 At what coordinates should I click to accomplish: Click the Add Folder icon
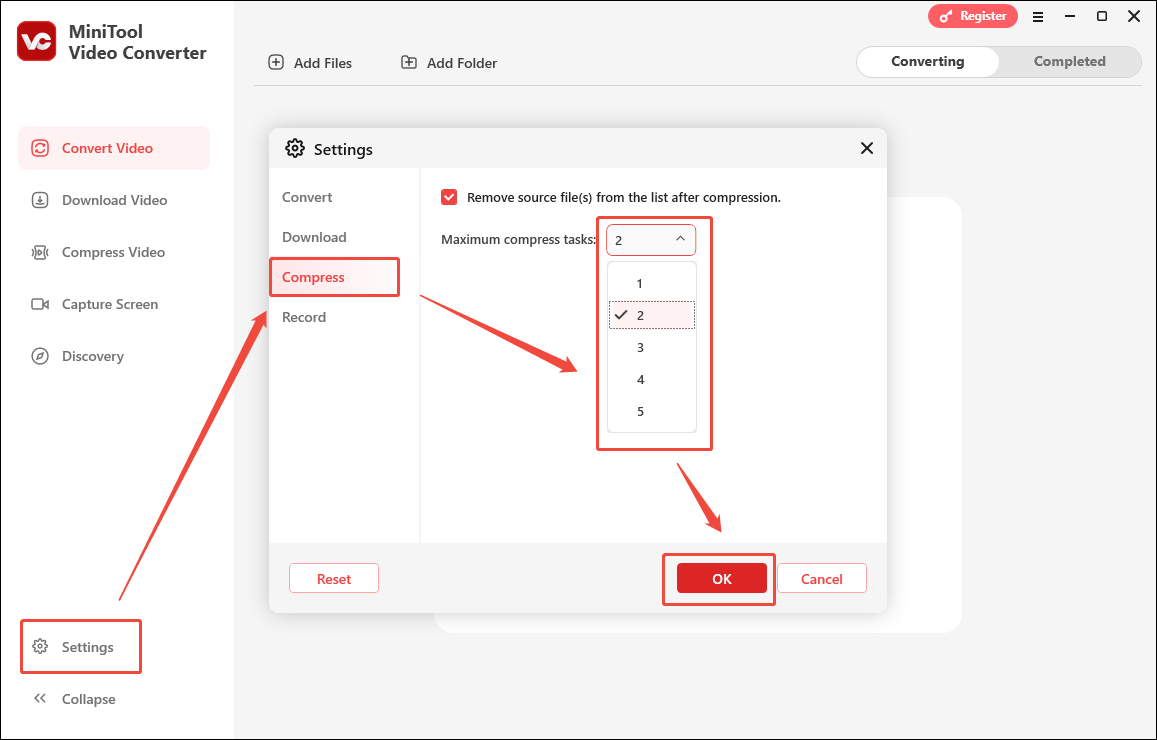(408, 62)
